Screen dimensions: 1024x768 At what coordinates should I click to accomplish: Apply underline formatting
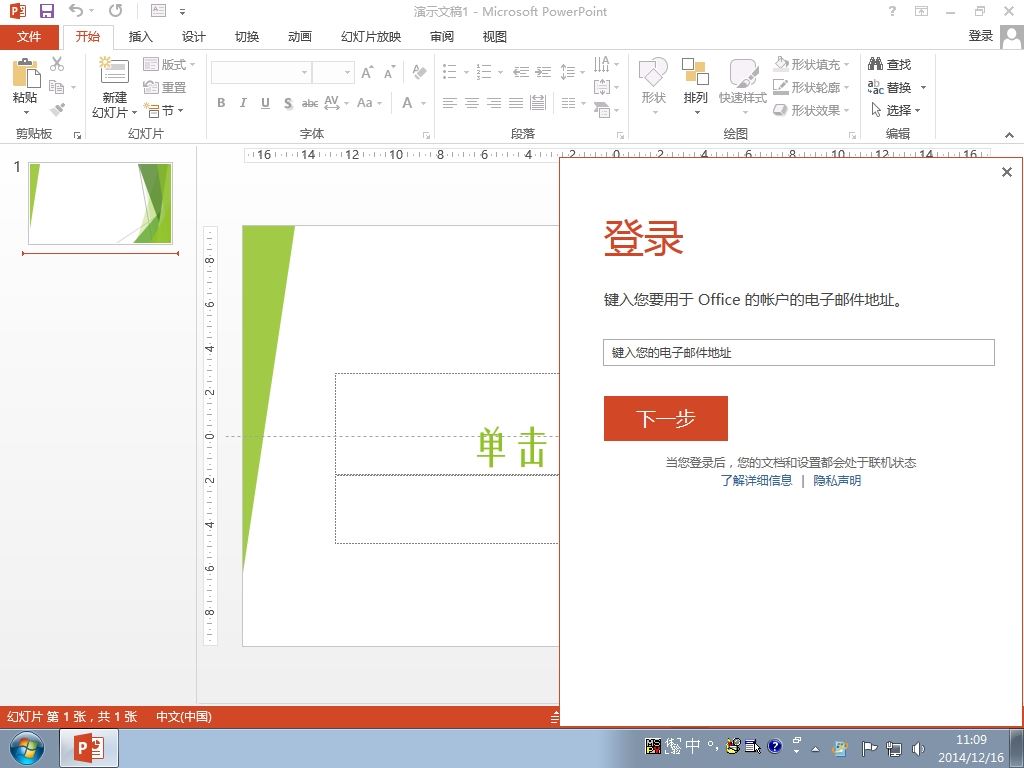click(x=265, y=103)
